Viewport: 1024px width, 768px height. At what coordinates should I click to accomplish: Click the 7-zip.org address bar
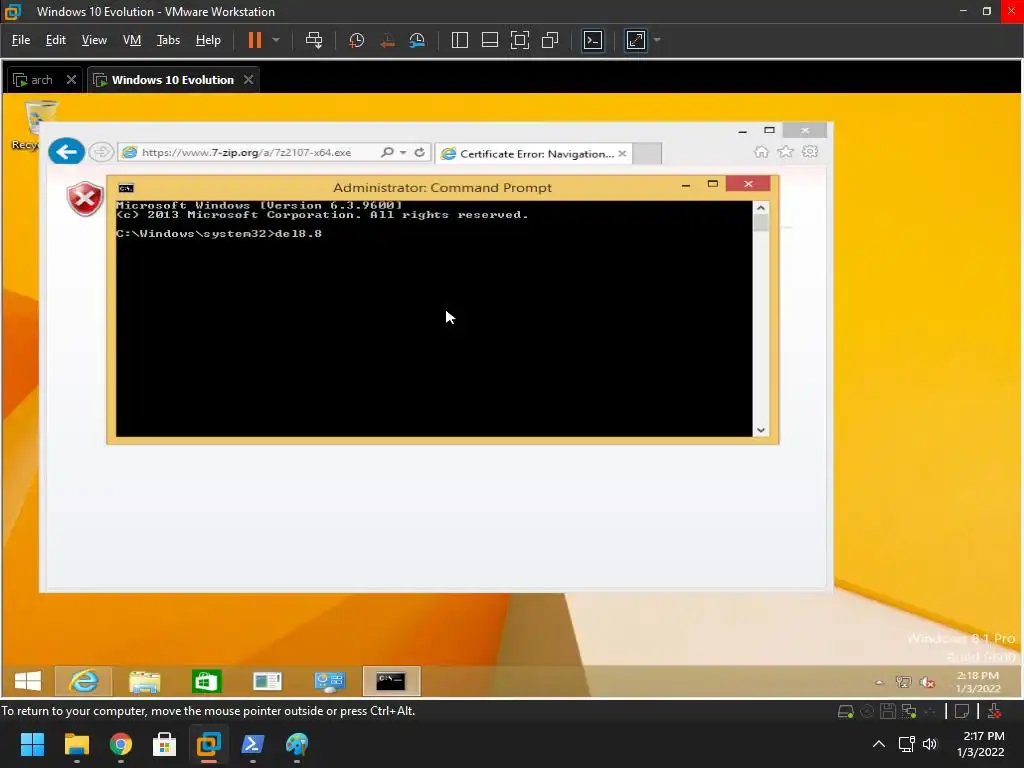pos(246,153)
